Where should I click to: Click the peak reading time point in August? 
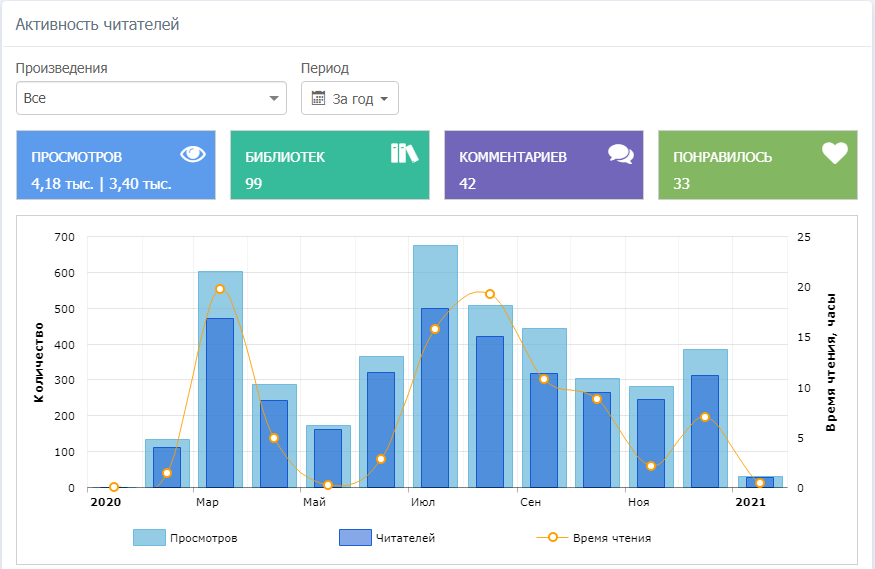(490, 294)
